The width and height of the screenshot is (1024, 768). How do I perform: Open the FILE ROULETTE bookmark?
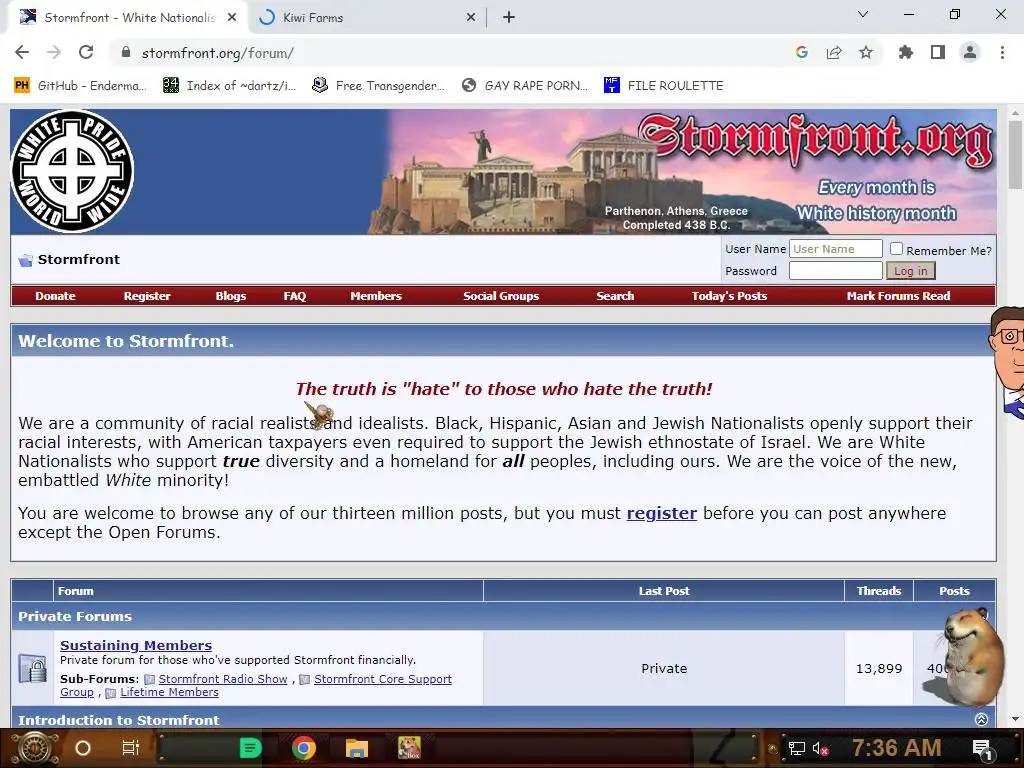click(664, 86)
